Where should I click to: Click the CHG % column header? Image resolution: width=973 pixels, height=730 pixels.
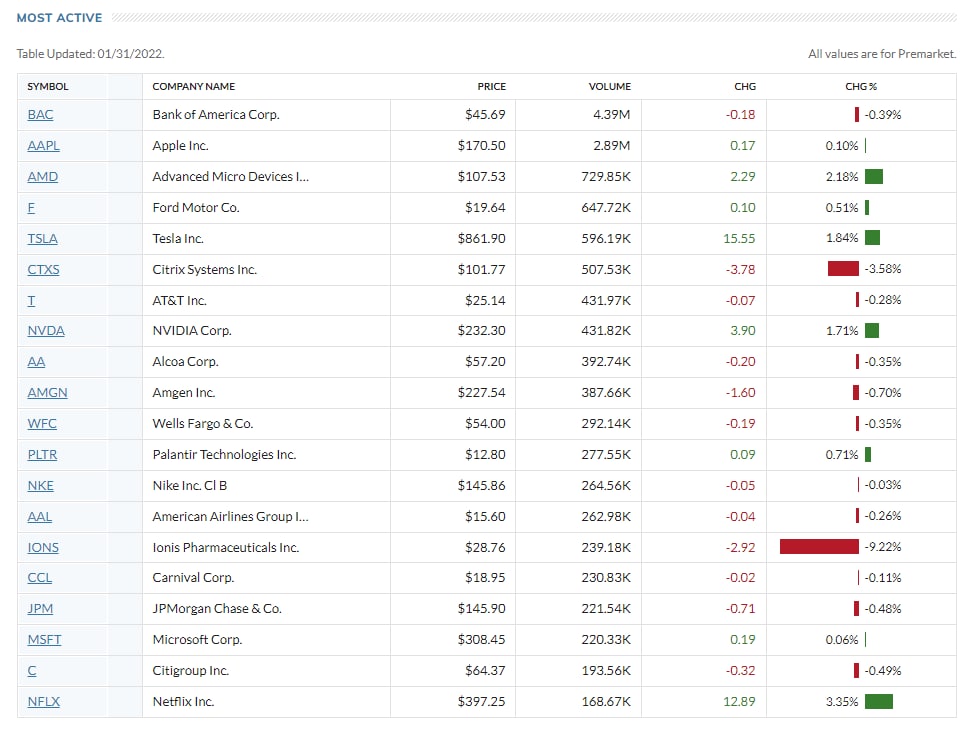click(857, 87)
